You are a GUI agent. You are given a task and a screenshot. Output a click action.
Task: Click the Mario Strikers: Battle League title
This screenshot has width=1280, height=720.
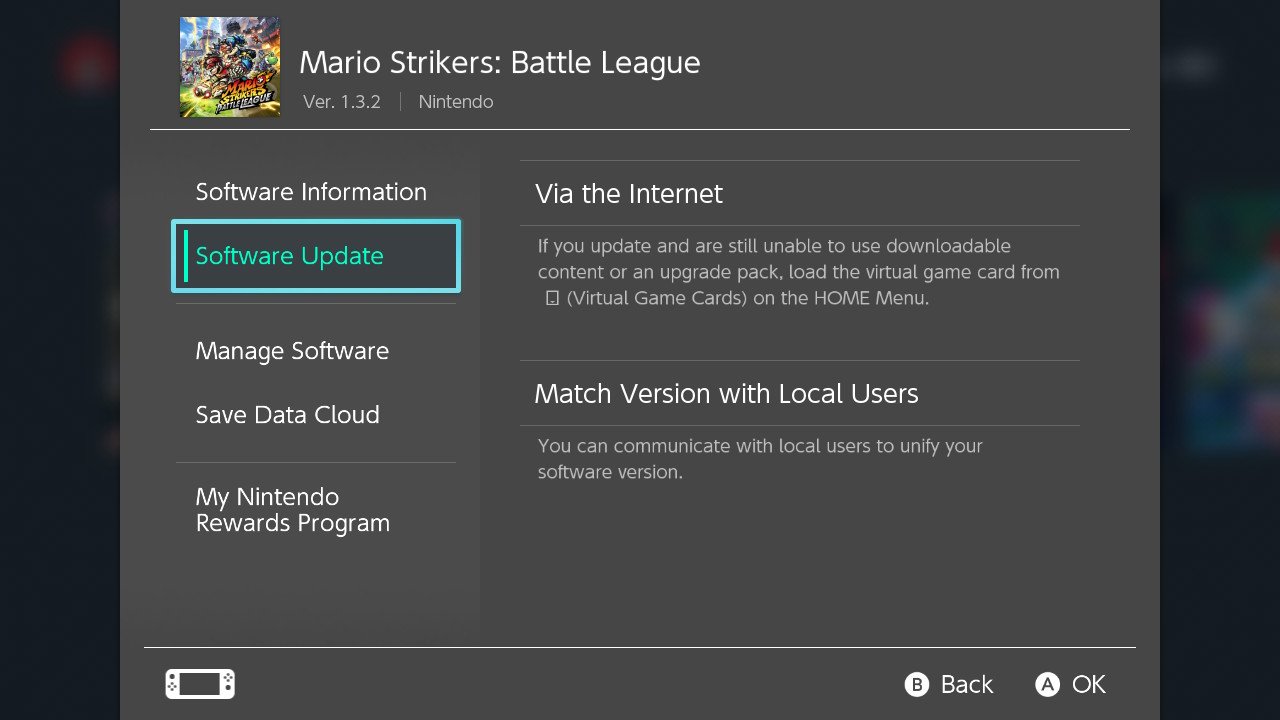[x=500, y=62]
